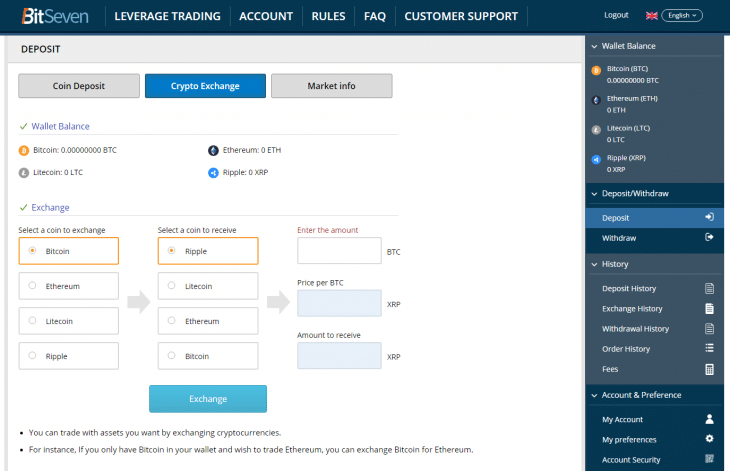730x471 pixels.
Task: Select Bitcoin as coin to receive
Action: pos(208,356)
